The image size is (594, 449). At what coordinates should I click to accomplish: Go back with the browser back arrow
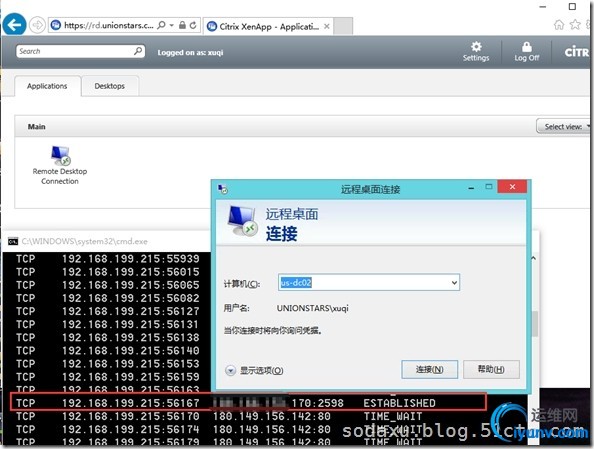[14, 25]
